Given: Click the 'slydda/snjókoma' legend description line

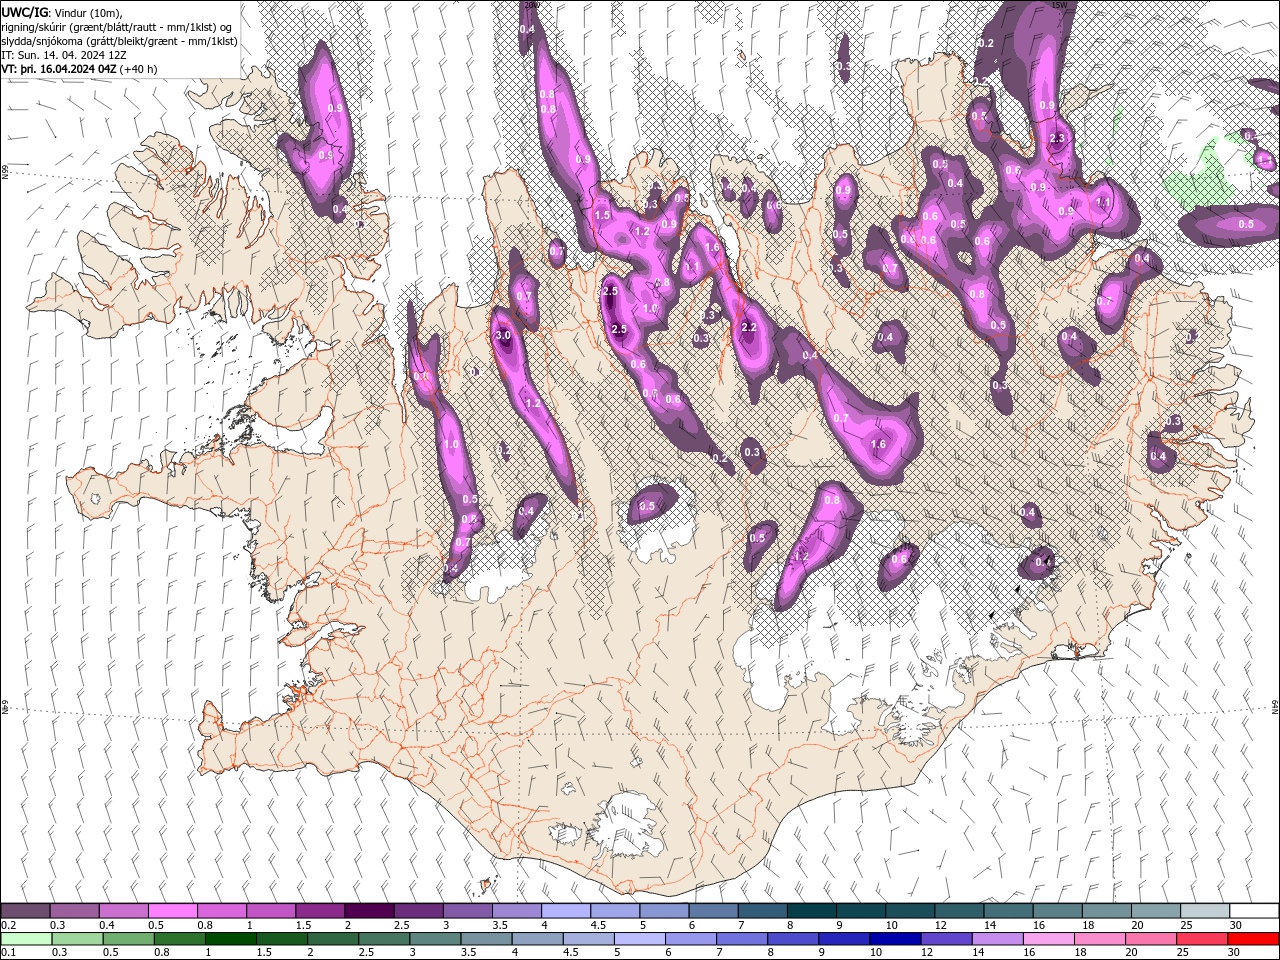Looking at the screenshot, I should click(120, 41).
